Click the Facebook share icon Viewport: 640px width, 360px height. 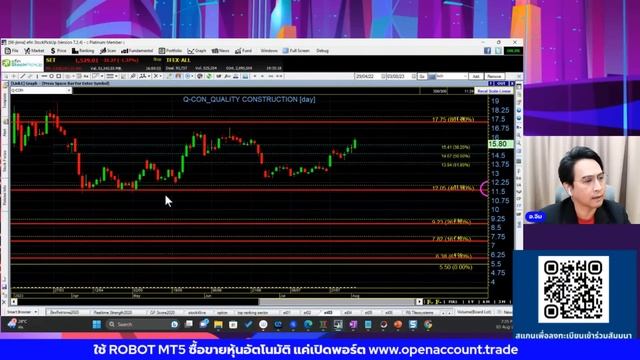coord(487,51)
